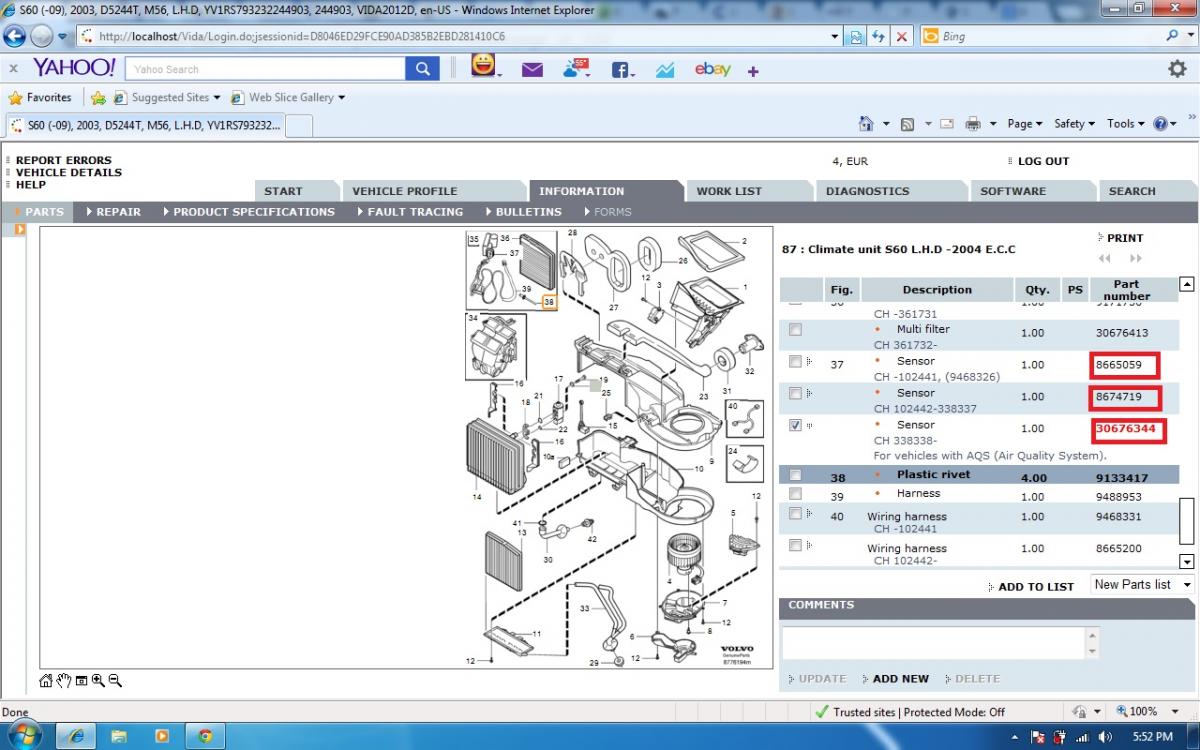Click the add-to-favorites bar star icon
This screenshot has height=750, width=1200.
click(x=98, y=98)
